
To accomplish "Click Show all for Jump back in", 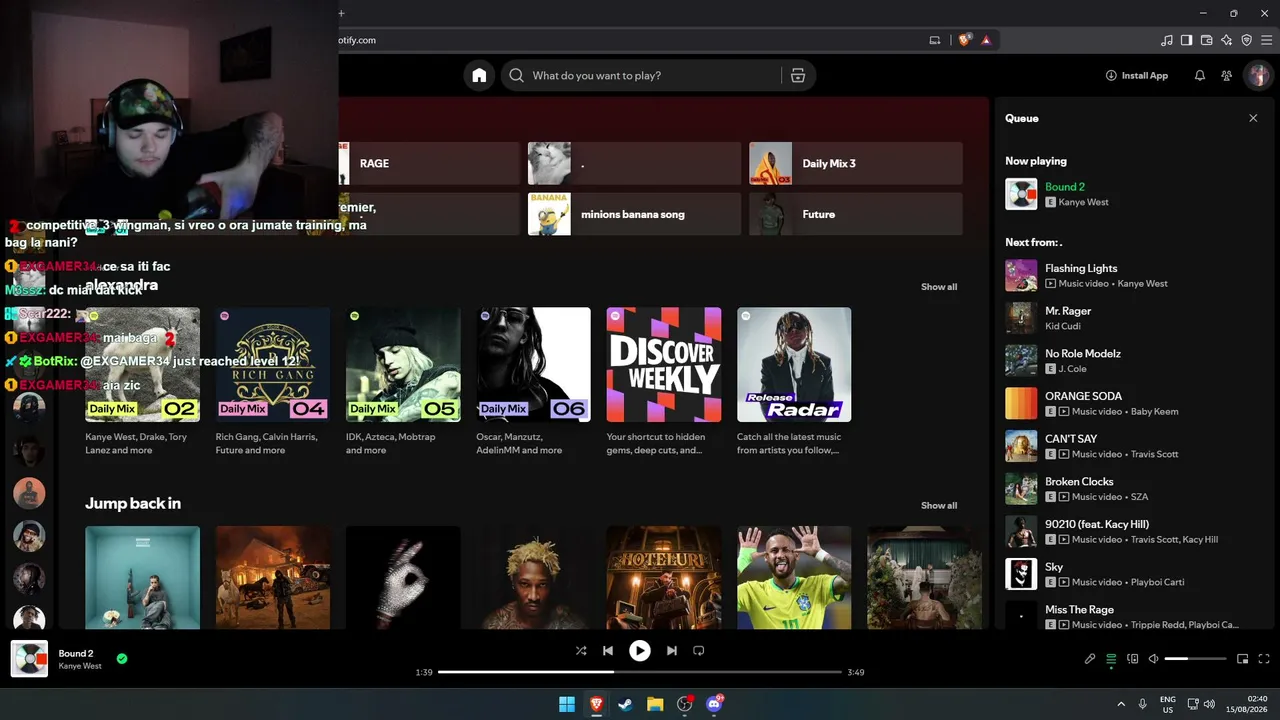I will [x=939, y=505].
